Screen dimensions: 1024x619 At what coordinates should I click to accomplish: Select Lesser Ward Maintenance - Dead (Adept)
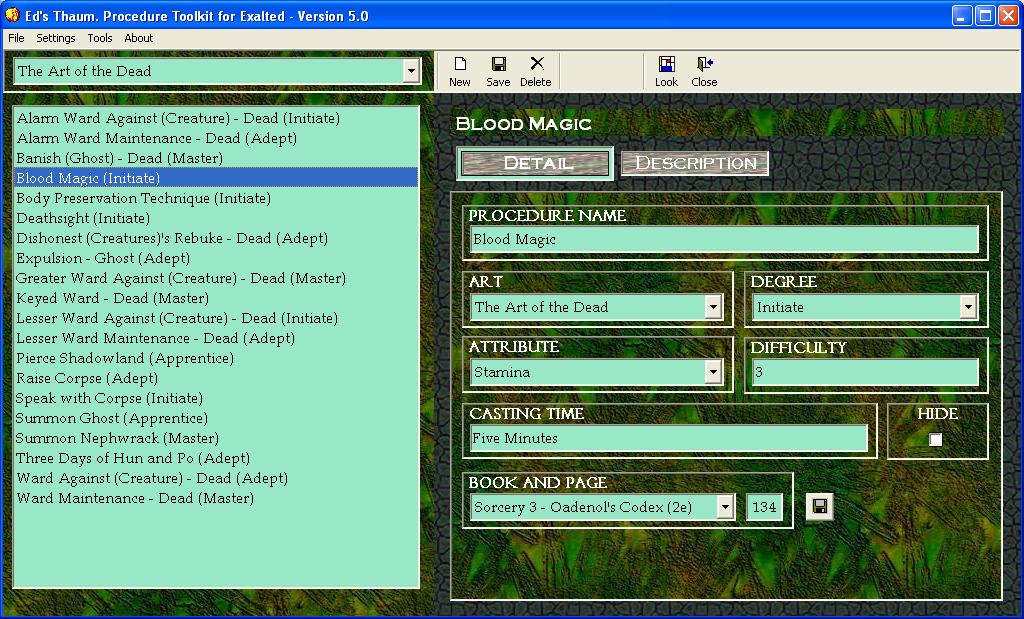[x=216, y=338]
